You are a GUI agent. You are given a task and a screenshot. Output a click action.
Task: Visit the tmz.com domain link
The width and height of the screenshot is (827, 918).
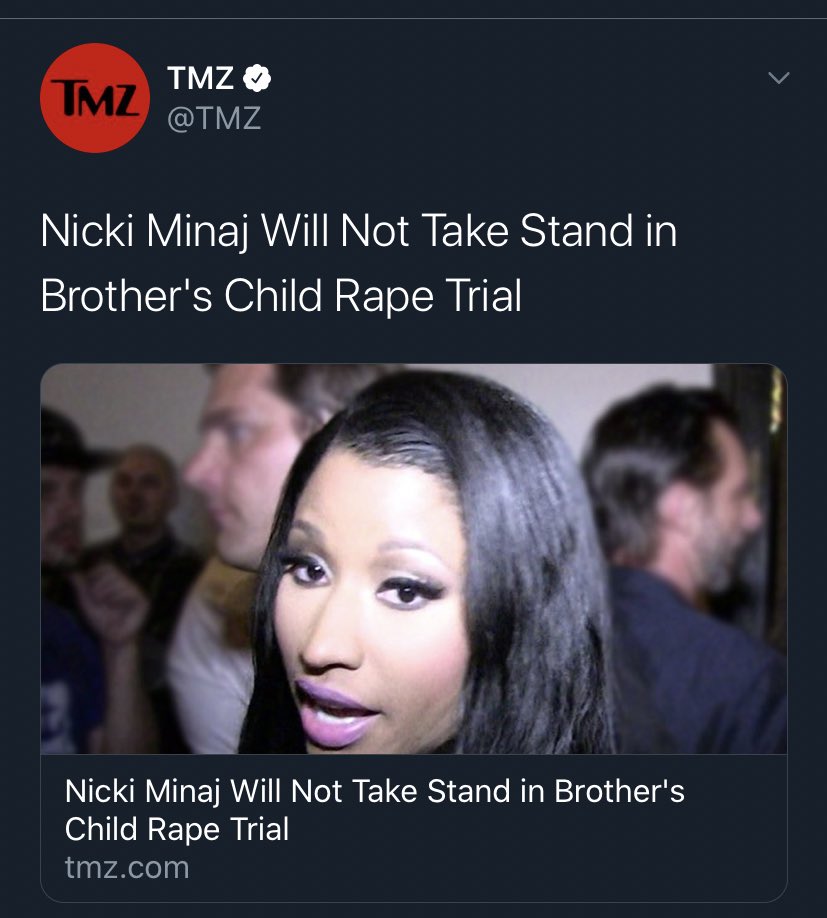[x=127, y=867]
